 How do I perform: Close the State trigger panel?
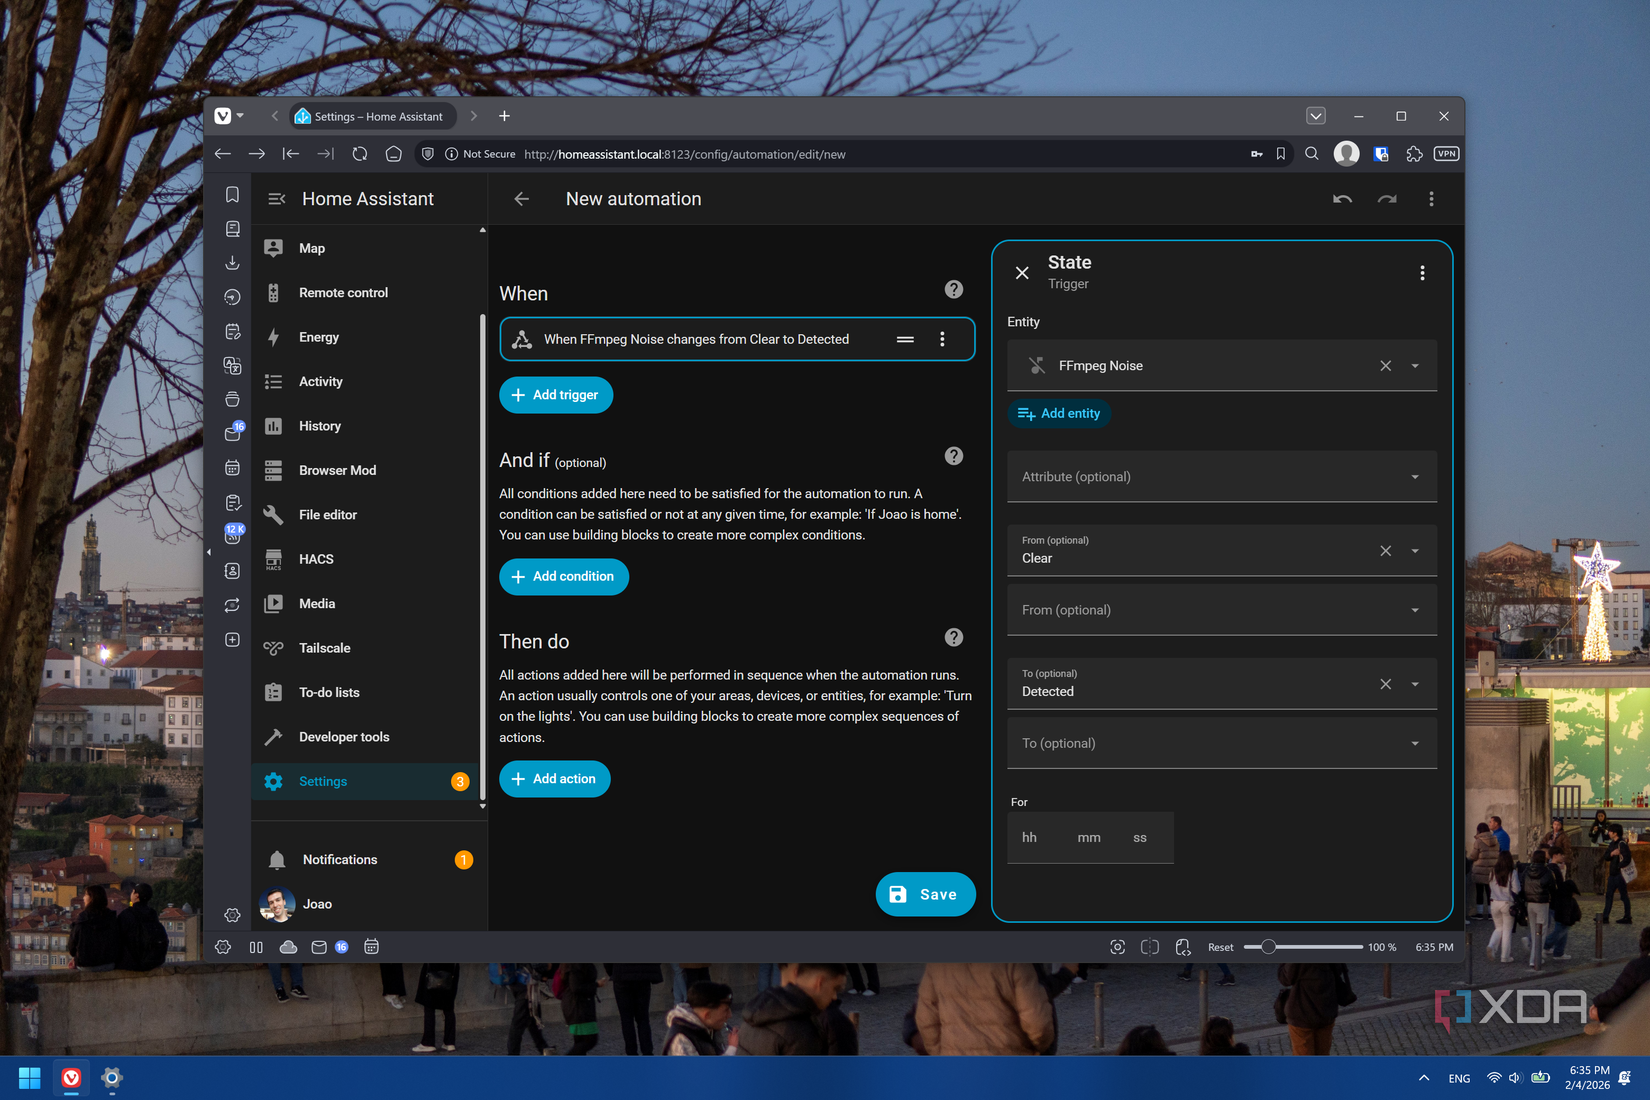1022,273
